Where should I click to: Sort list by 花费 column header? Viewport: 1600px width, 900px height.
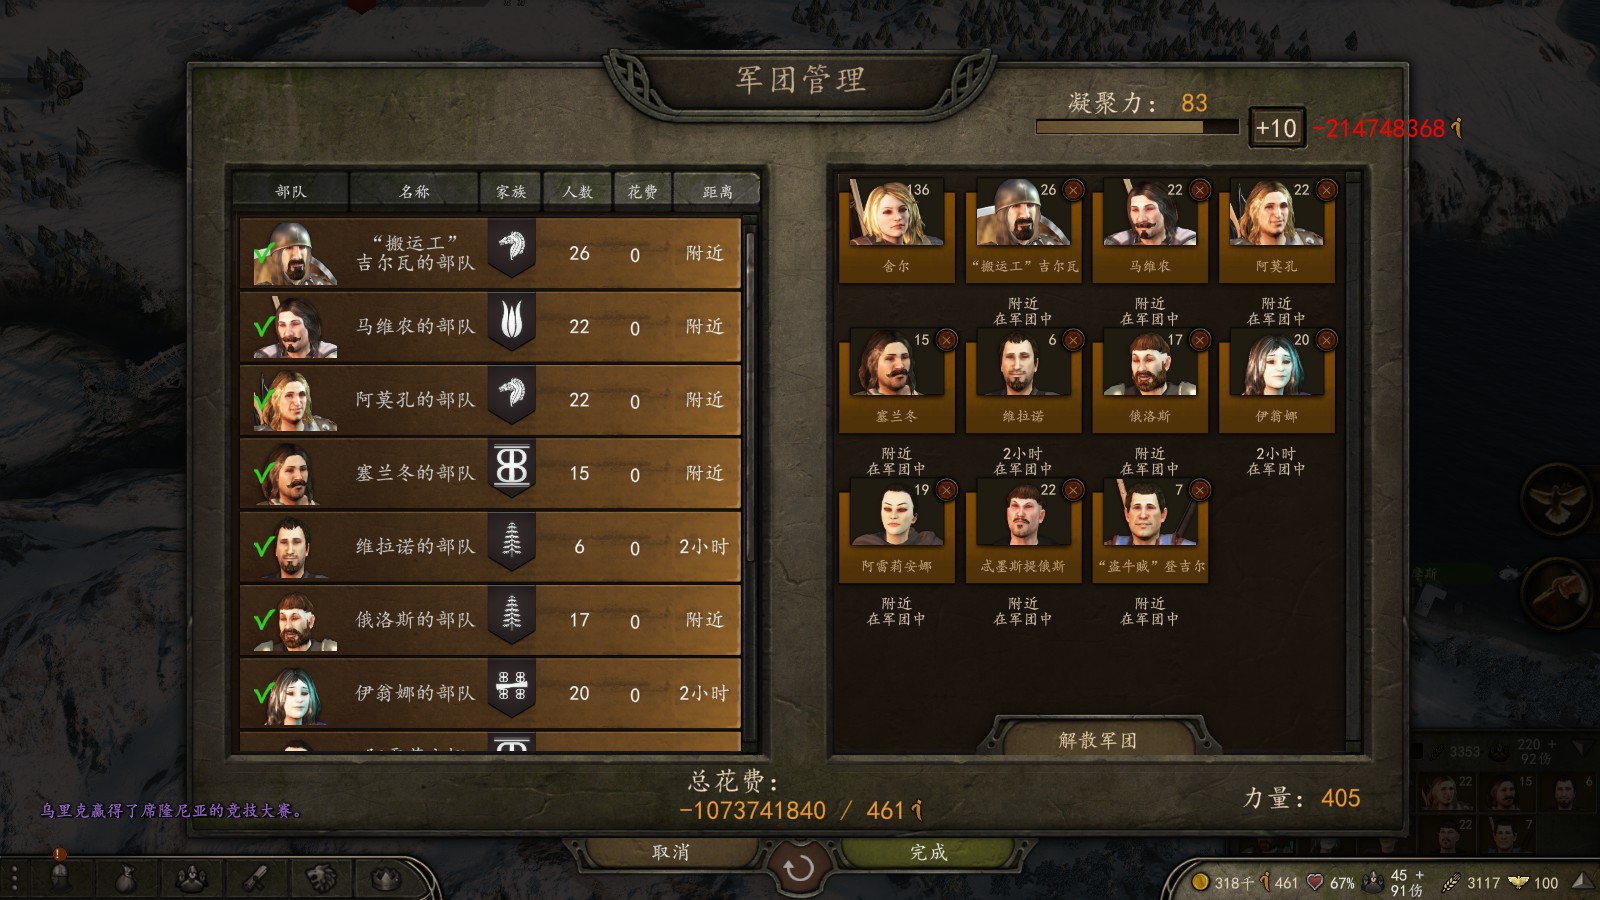(x=642, y=191)
